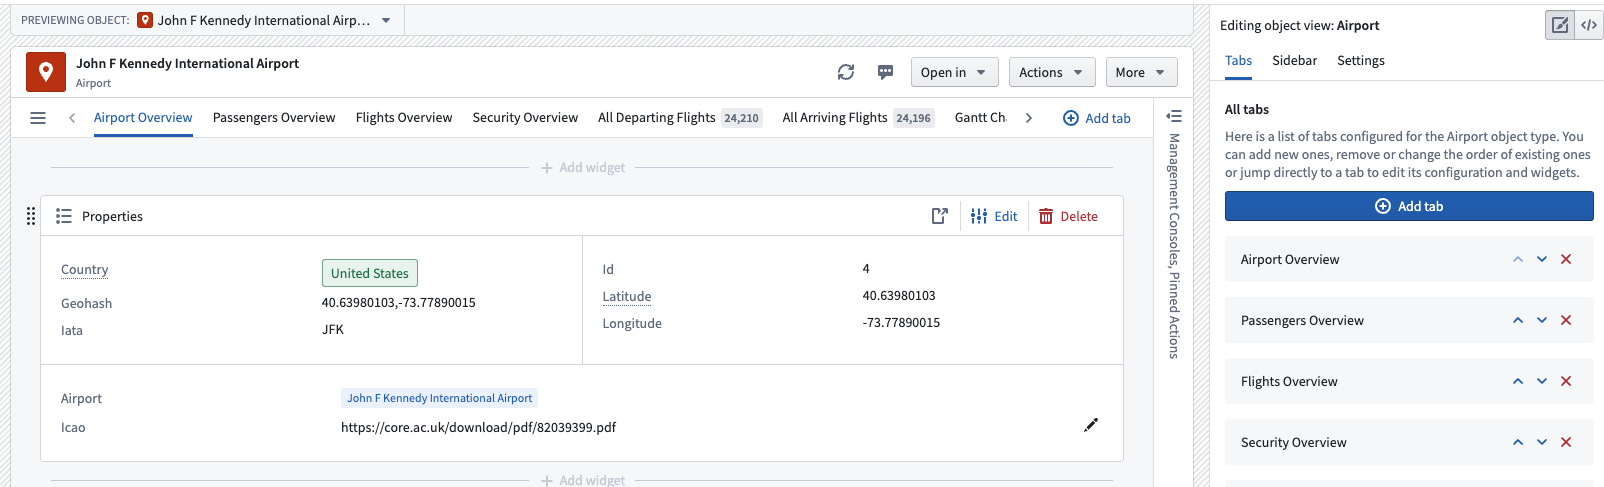Open John F Kennedy International Airport link
This screenshot has height=487, width=1604.
pyautogui.click(x=440, y=398)
